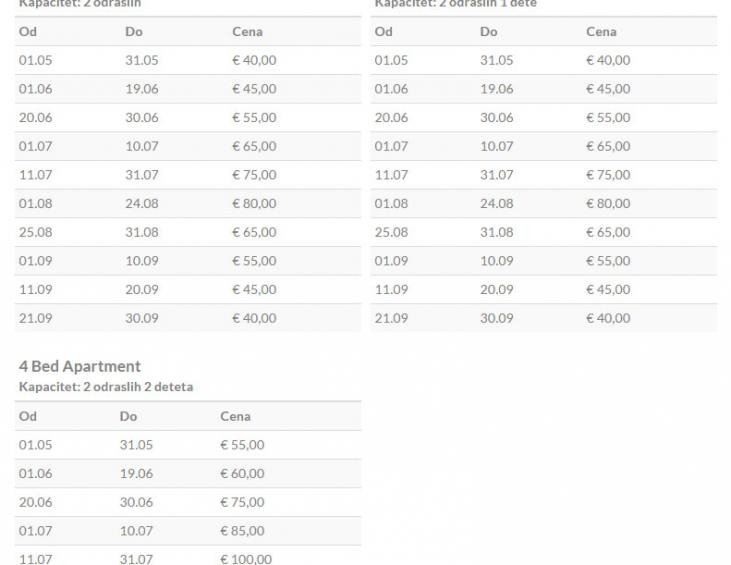The image size is (731, 565).
Task: Click € 65,00 in left table's 25.08 row
Action: point(254,233)
